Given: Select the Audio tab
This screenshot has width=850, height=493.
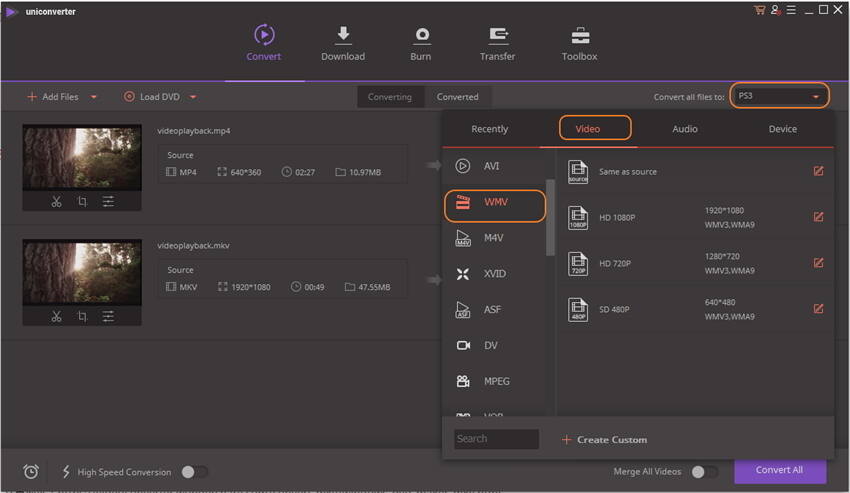Looking at the screenshot, I should (x=685, y=129).
